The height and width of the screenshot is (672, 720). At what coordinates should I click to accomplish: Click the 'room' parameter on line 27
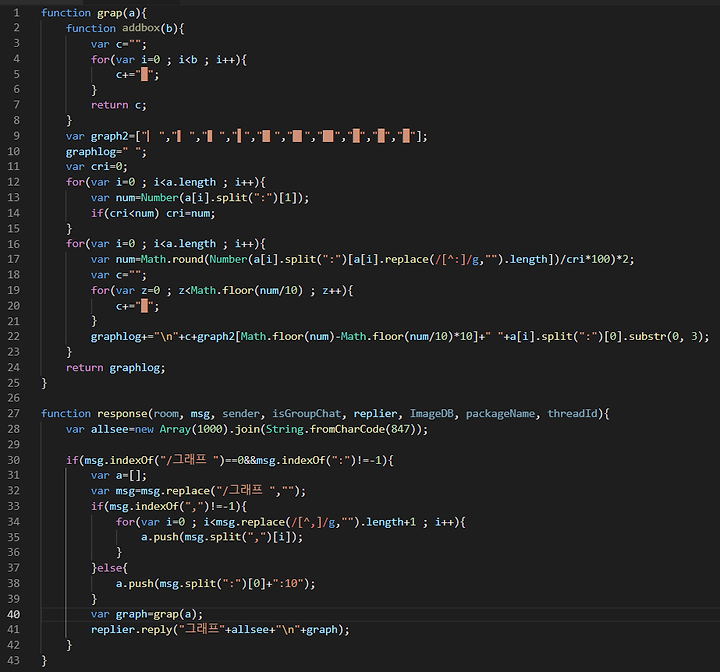(x=166, y=414)
